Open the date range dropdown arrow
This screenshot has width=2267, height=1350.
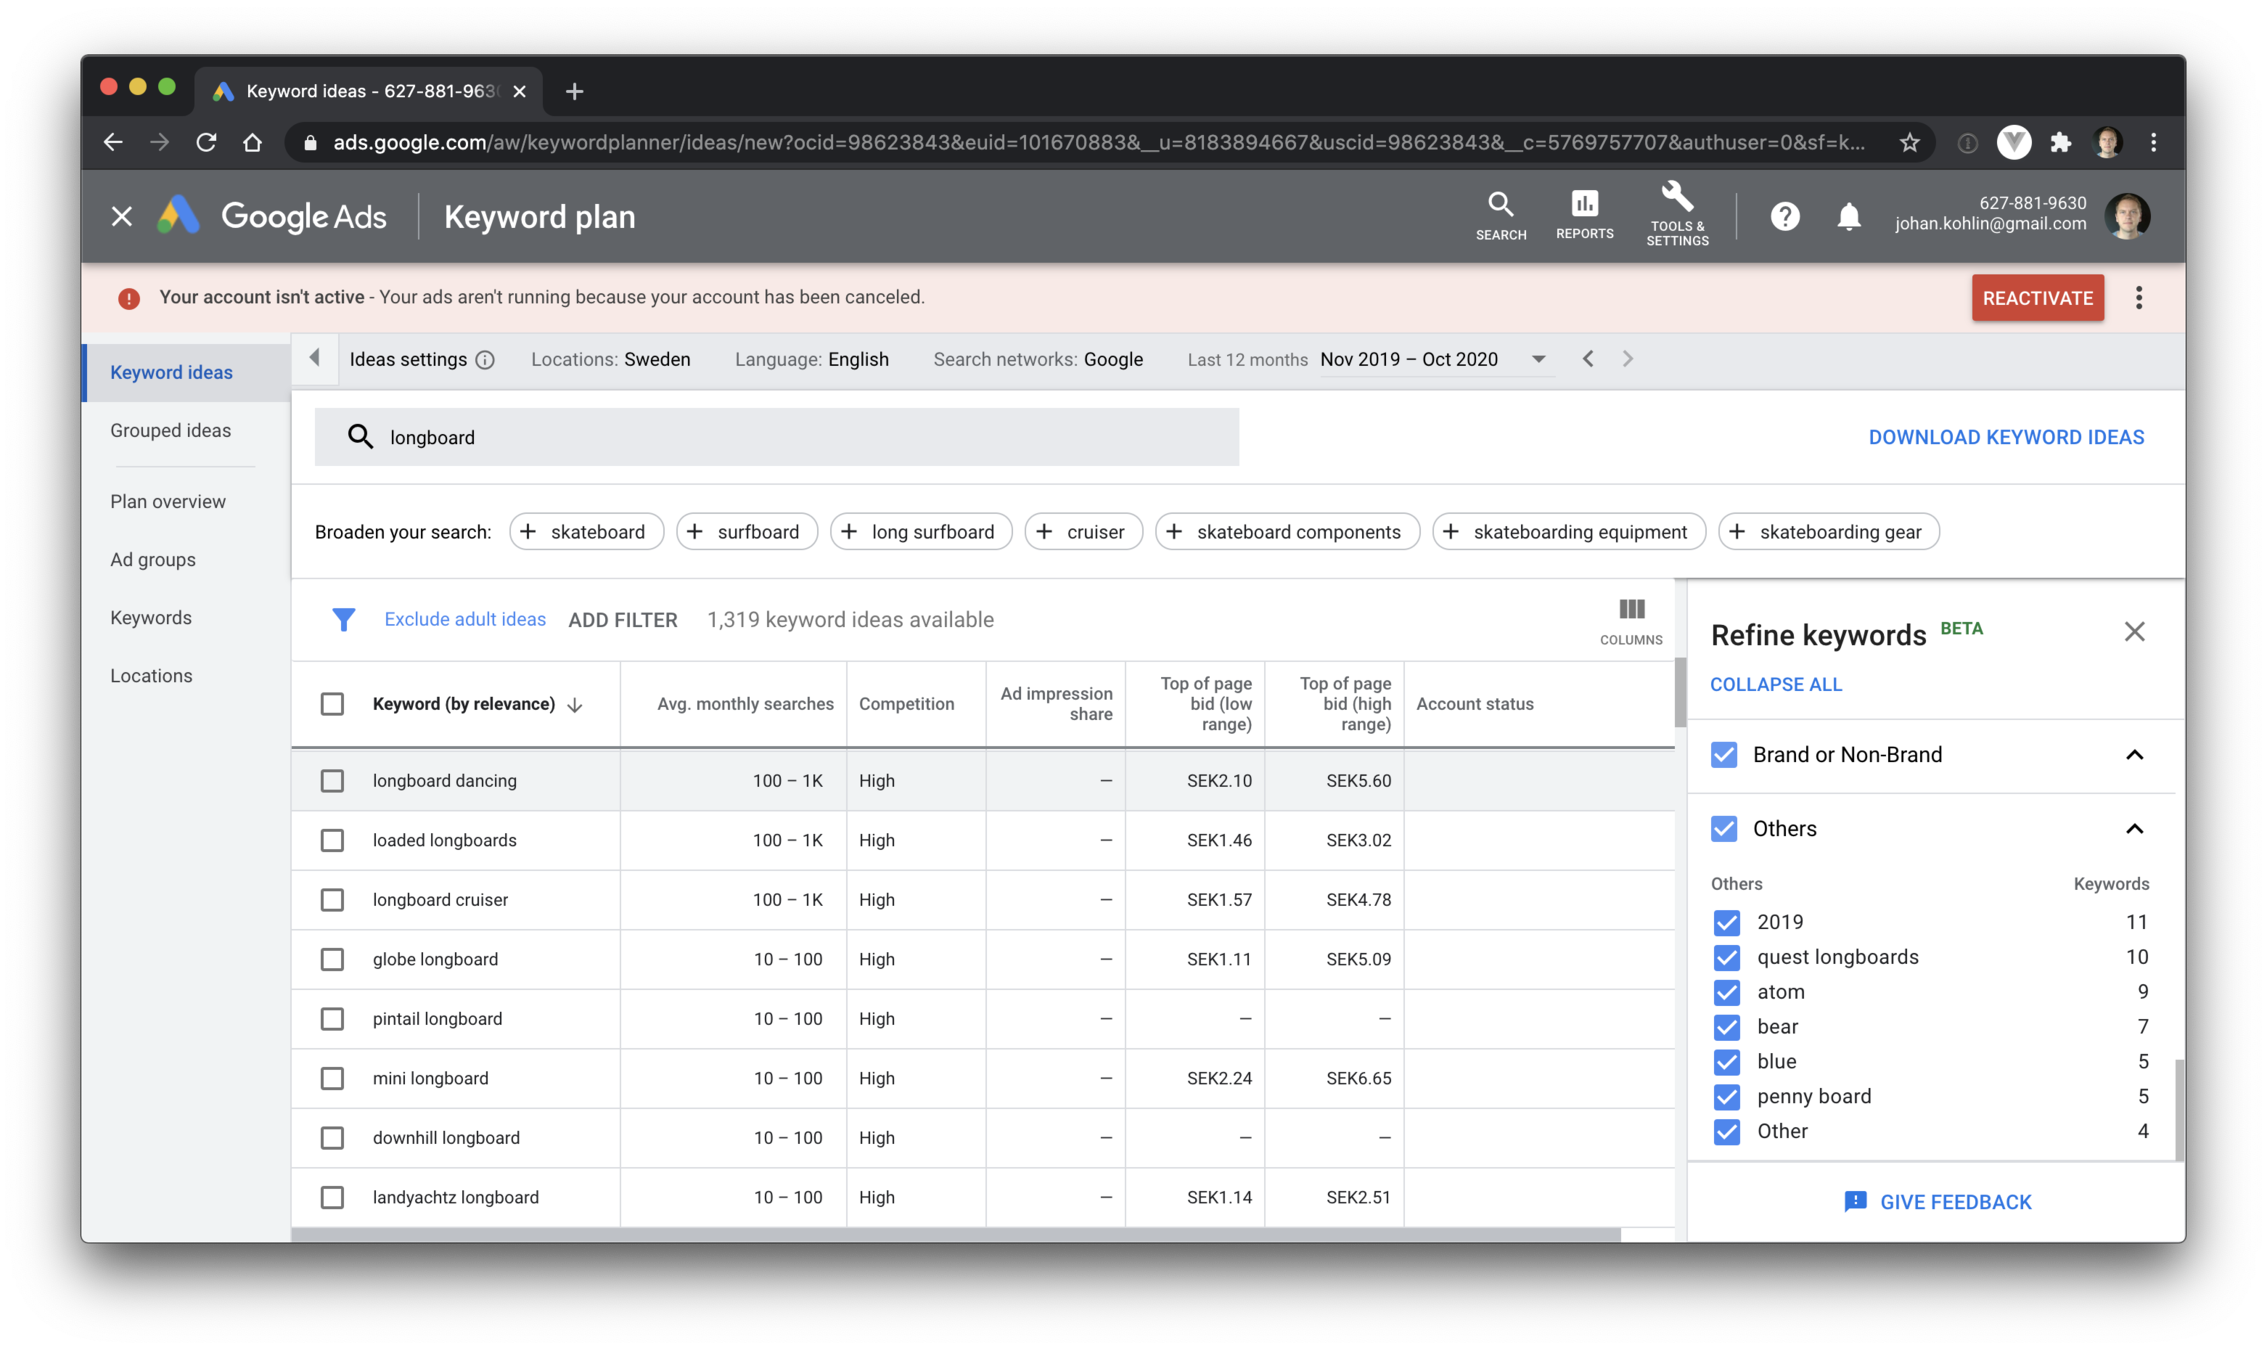[x=1538, y=360]
